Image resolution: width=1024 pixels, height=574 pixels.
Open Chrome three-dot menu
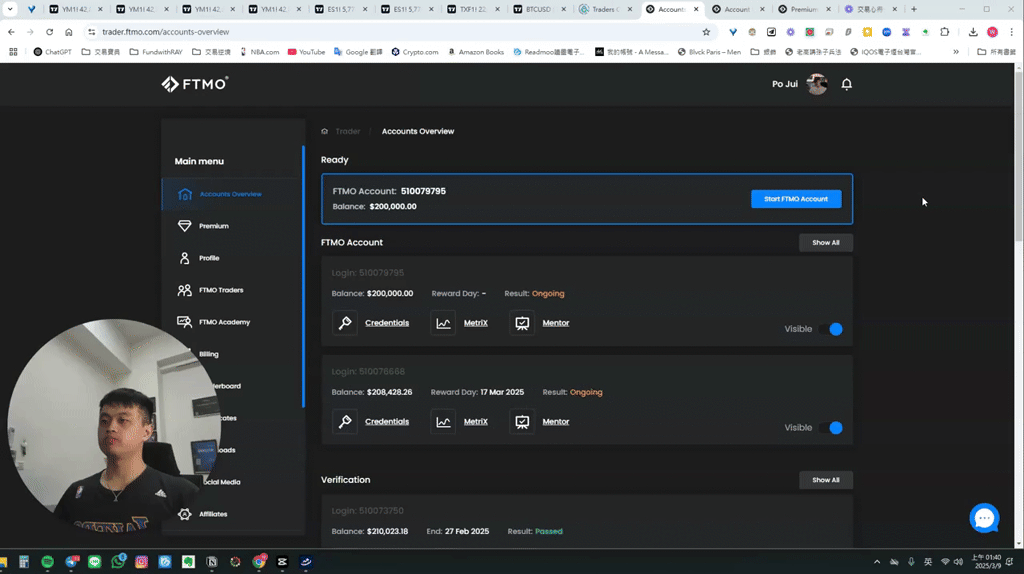click(x=1012, y=31)
